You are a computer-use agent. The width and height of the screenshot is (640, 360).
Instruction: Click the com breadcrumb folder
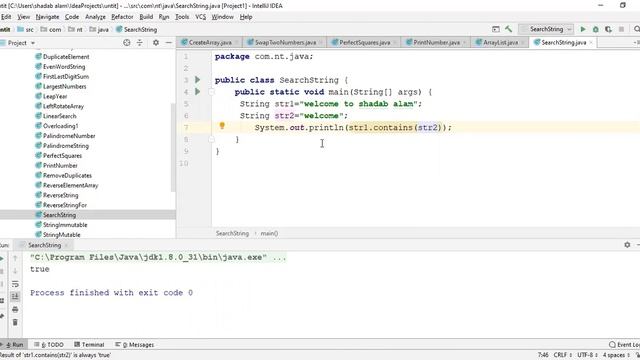(x=51, y=29)
